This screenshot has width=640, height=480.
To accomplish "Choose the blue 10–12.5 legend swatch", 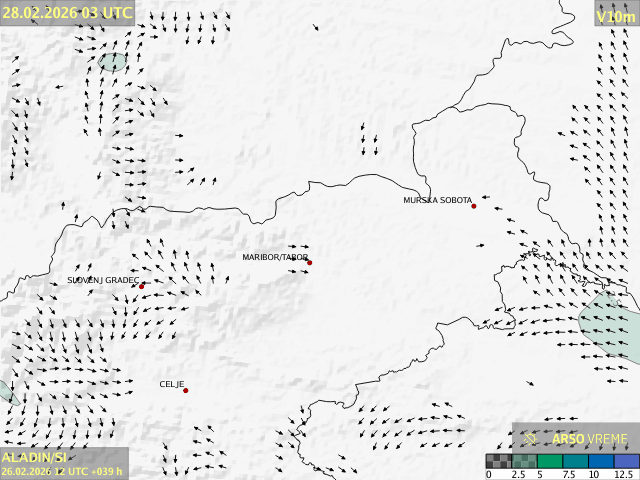I will point(601,461).
